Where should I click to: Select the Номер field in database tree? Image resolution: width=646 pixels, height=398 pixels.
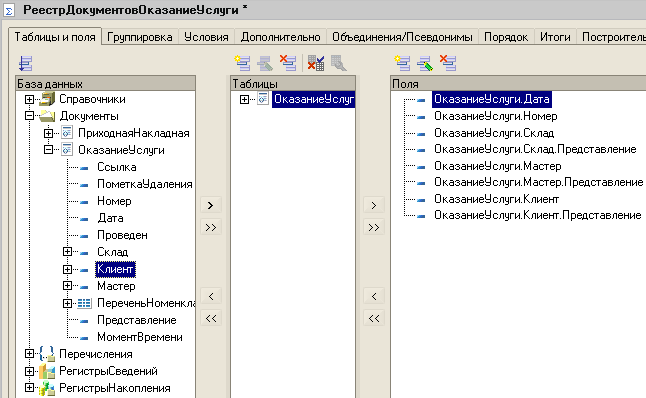click(114, 201)
